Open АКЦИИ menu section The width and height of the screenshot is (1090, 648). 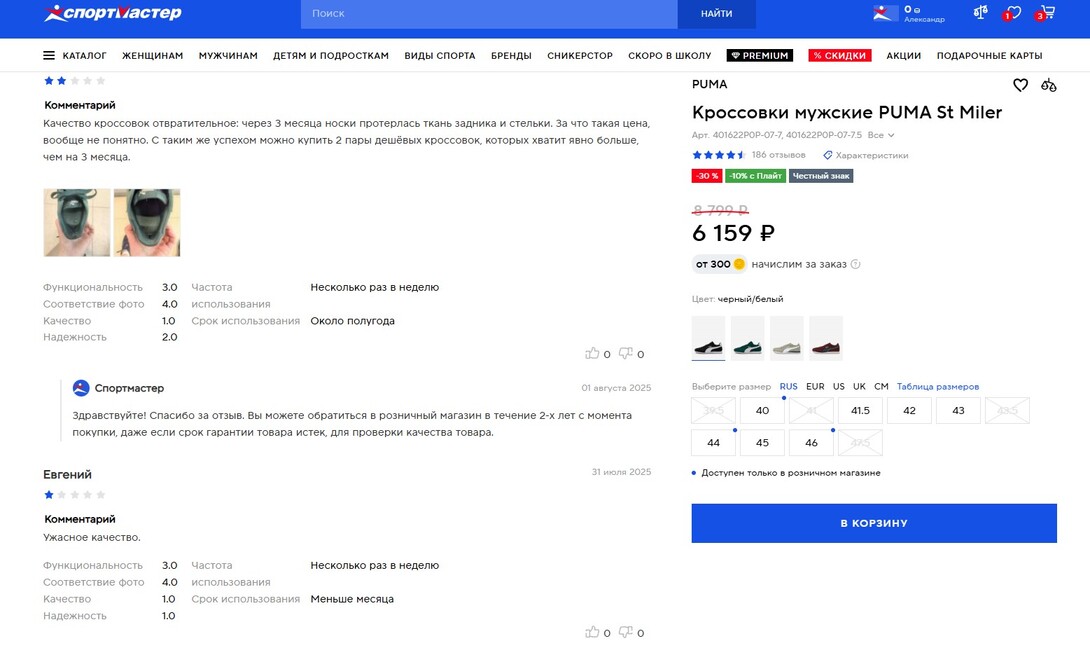[x=904, y=56]
